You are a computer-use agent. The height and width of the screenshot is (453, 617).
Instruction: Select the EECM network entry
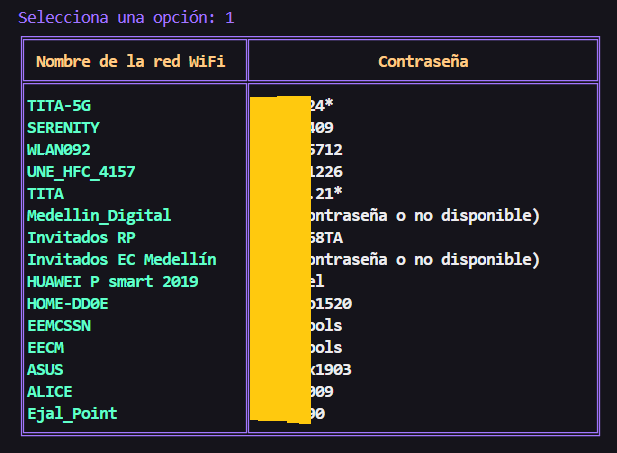(x=45, y=348)
